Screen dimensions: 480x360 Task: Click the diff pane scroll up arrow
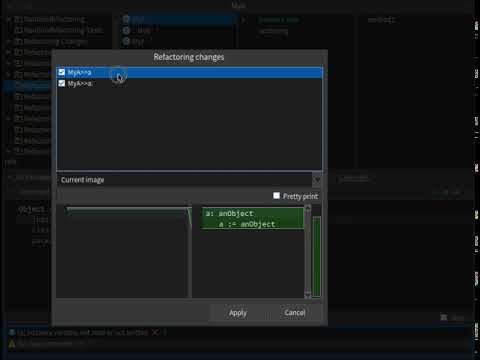308,208
